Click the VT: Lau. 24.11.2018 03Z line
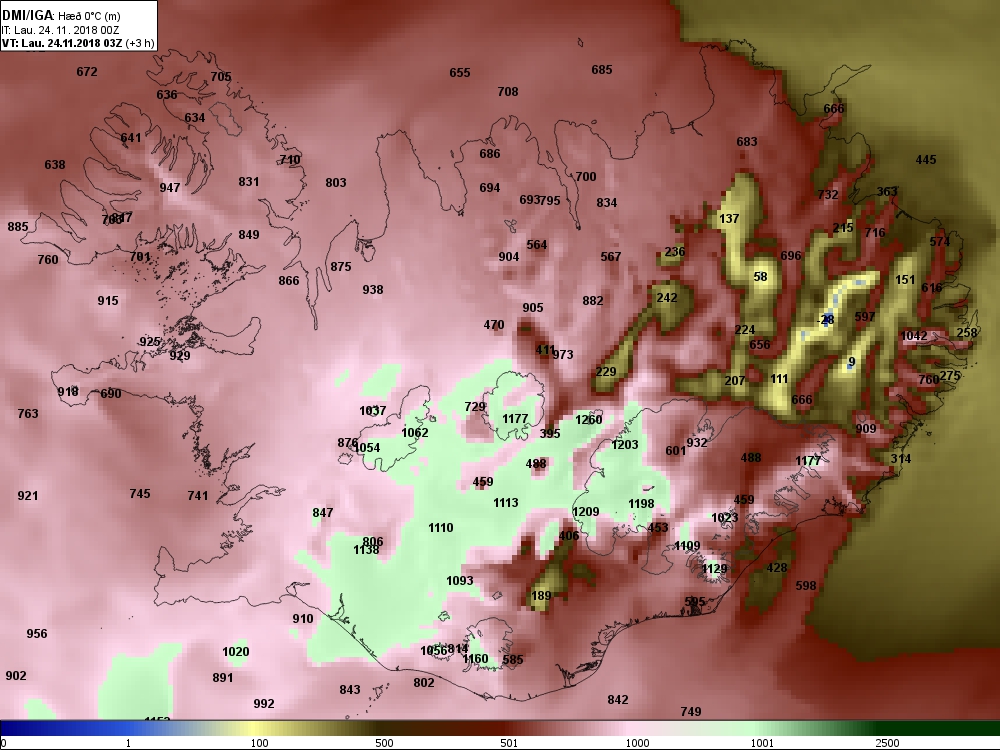1000x750 pixels. click(78, 43)
